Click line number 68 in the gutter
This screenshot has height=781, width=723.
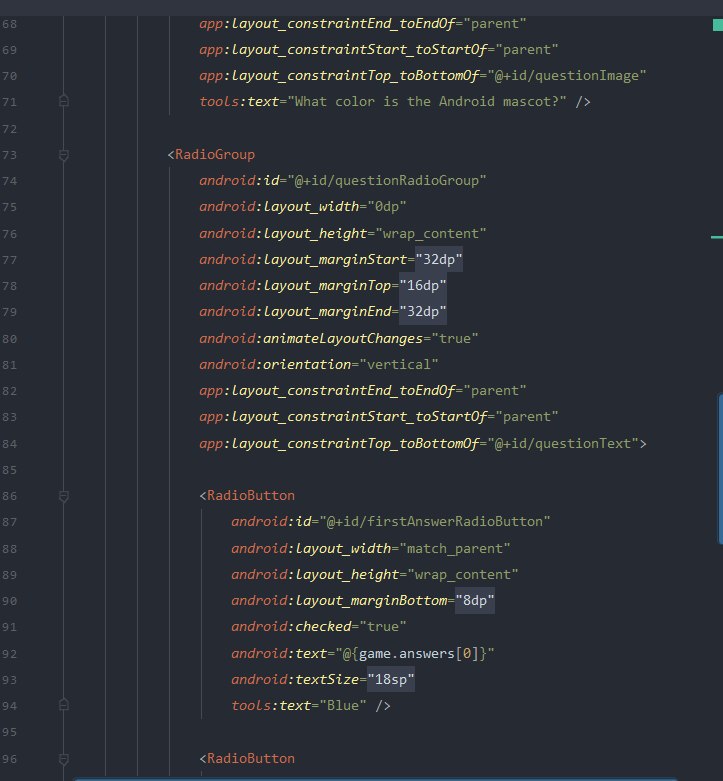coord(9,23)
